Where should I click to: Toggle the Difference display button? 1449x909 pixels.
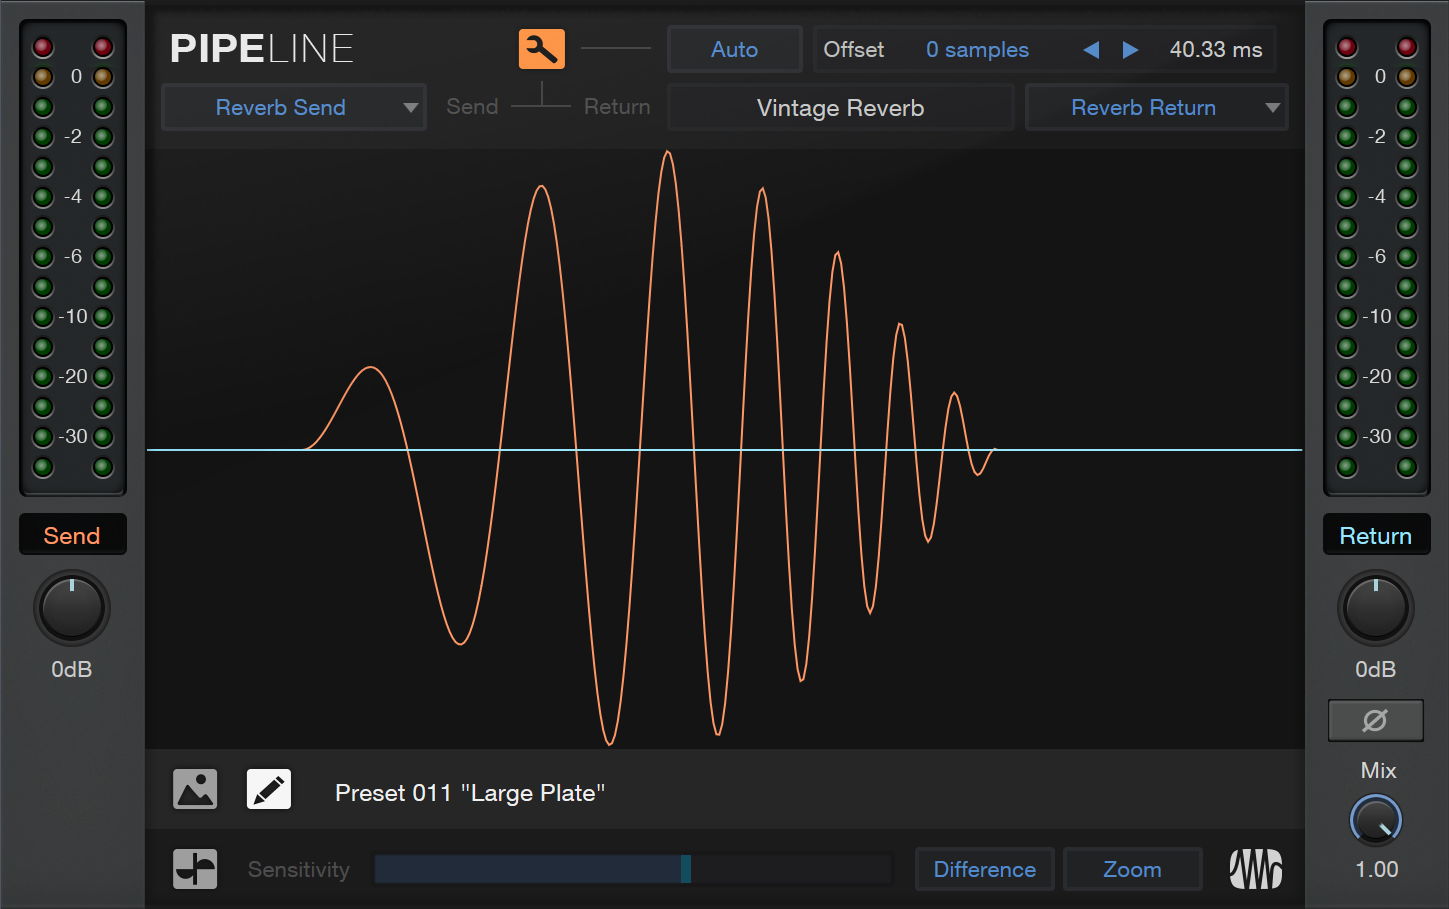click(x=984, y=869)
